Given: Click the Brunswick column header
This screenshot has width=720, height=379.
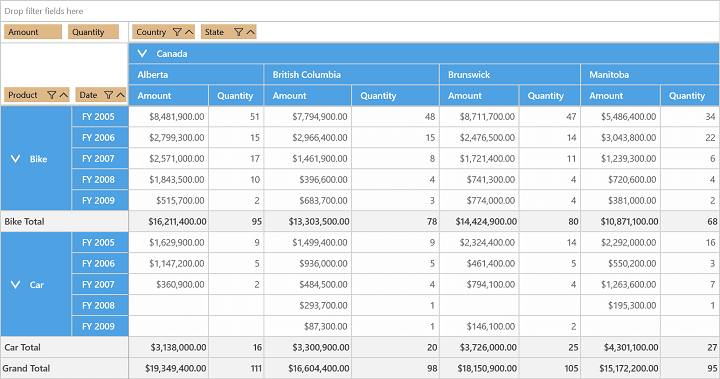Looking at the screenshot, I should pos(510,74).
